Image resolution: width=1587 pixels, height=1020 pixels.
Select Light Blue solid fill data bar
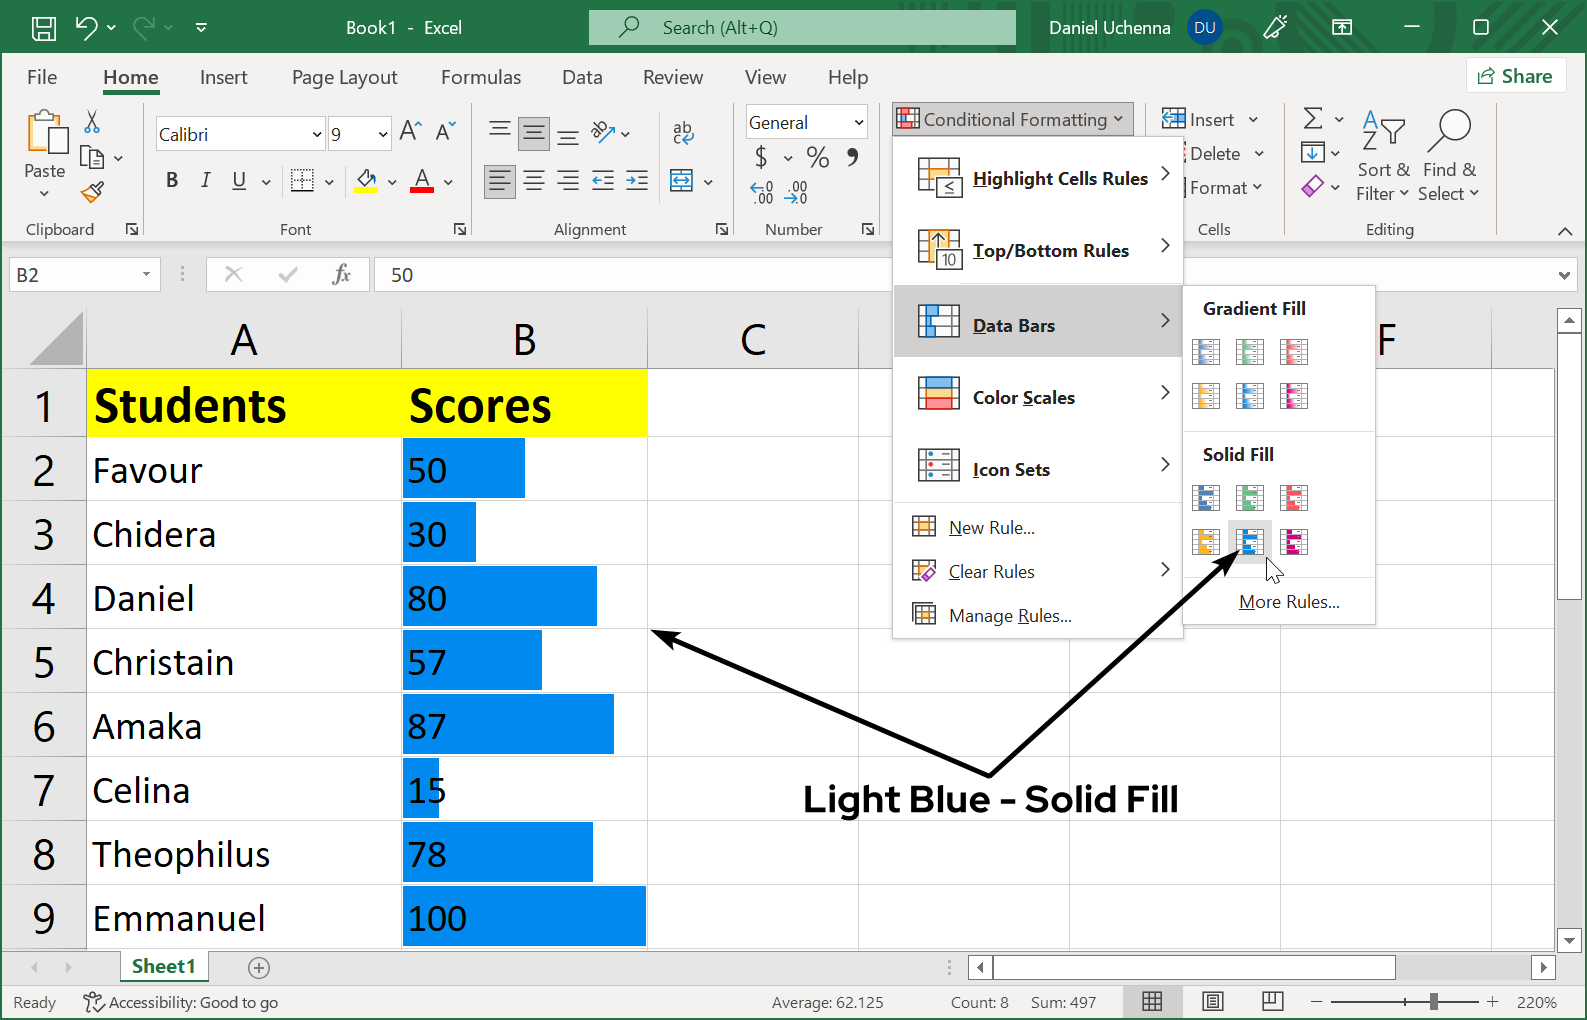point(1250,542)
